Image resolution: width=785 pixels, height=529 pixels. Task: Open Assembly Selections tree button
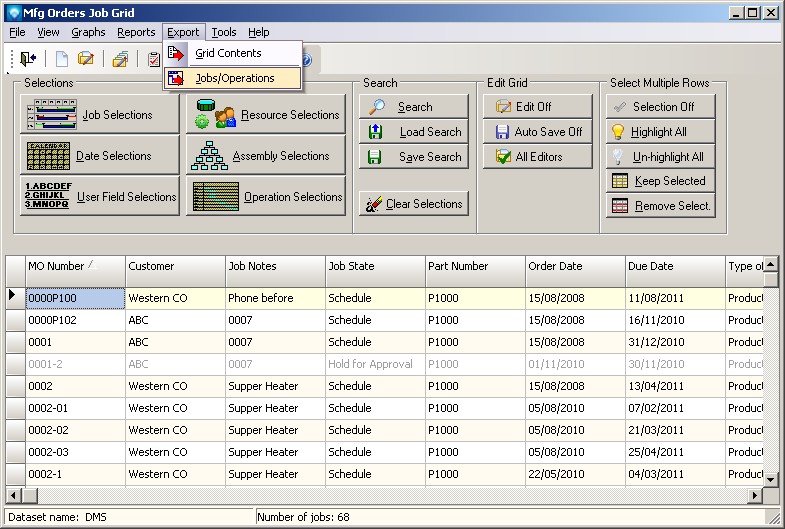pyautogui.click(x=265, y=156)
